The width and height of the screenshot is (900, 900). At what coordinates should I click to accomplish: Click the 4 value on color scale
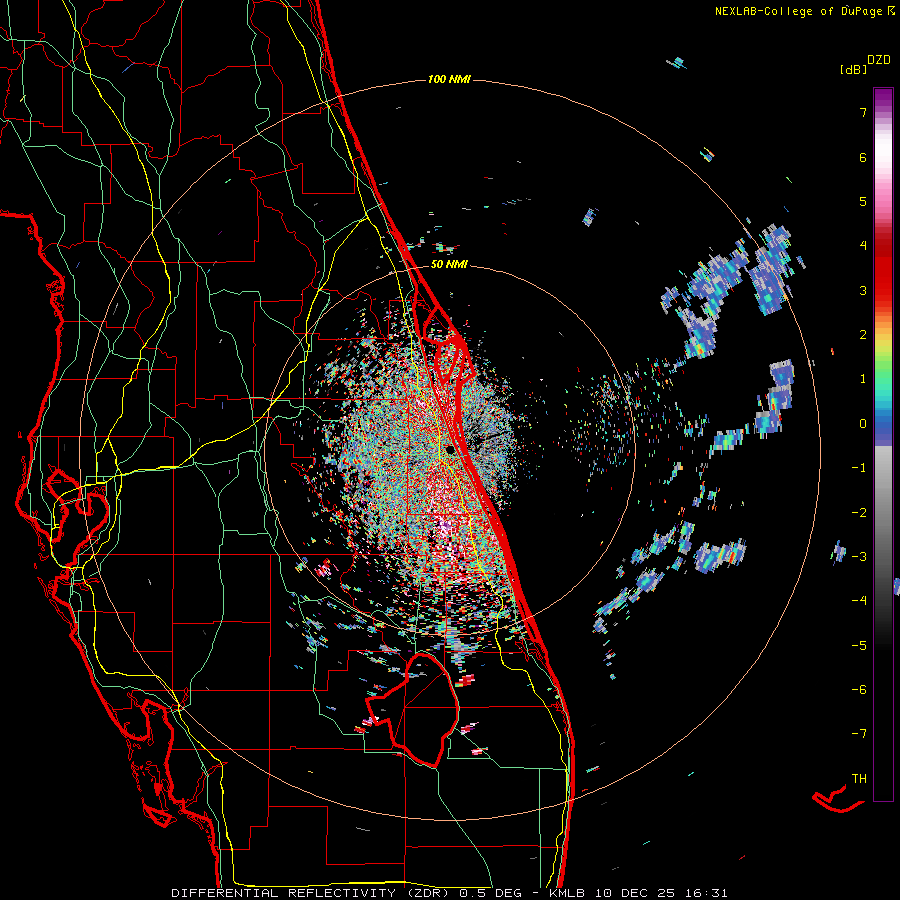[863, 246]
